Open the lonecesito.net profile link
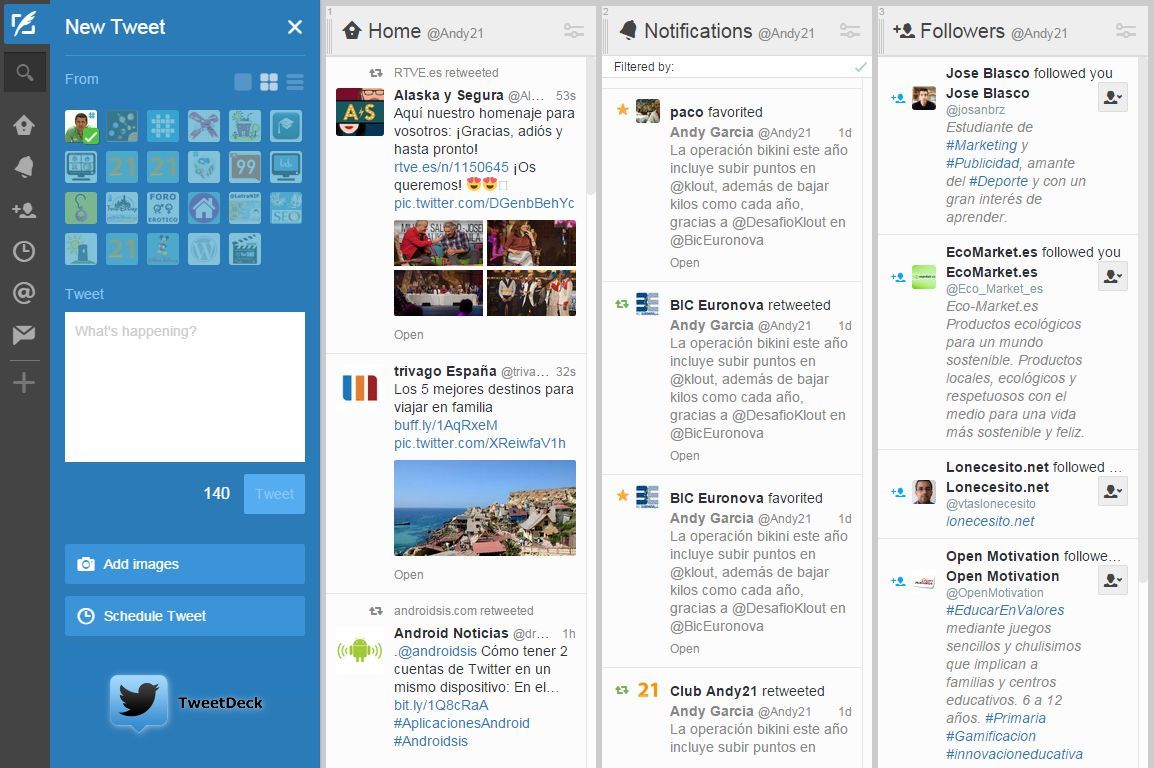This screenshot has height=768, width=1154. click(990, 521)
